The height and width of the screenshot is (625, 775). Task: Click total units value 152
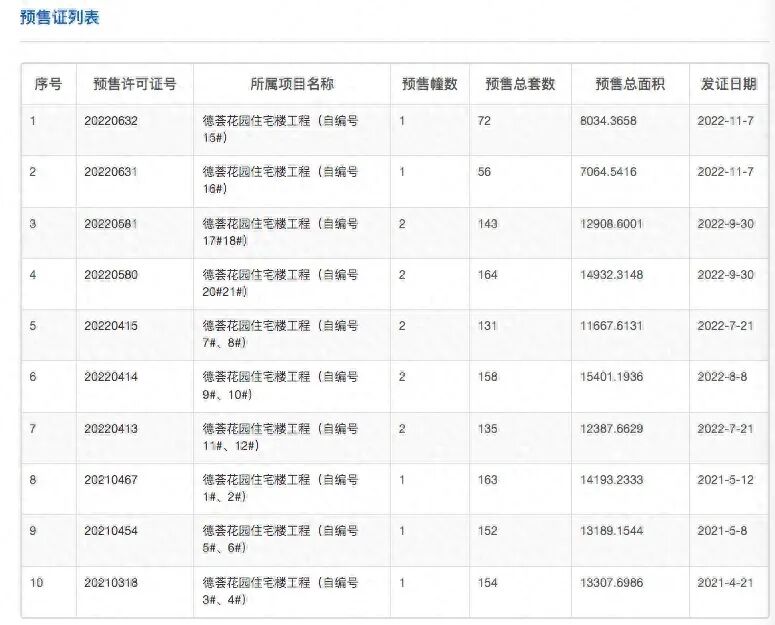tap(487, 531)
